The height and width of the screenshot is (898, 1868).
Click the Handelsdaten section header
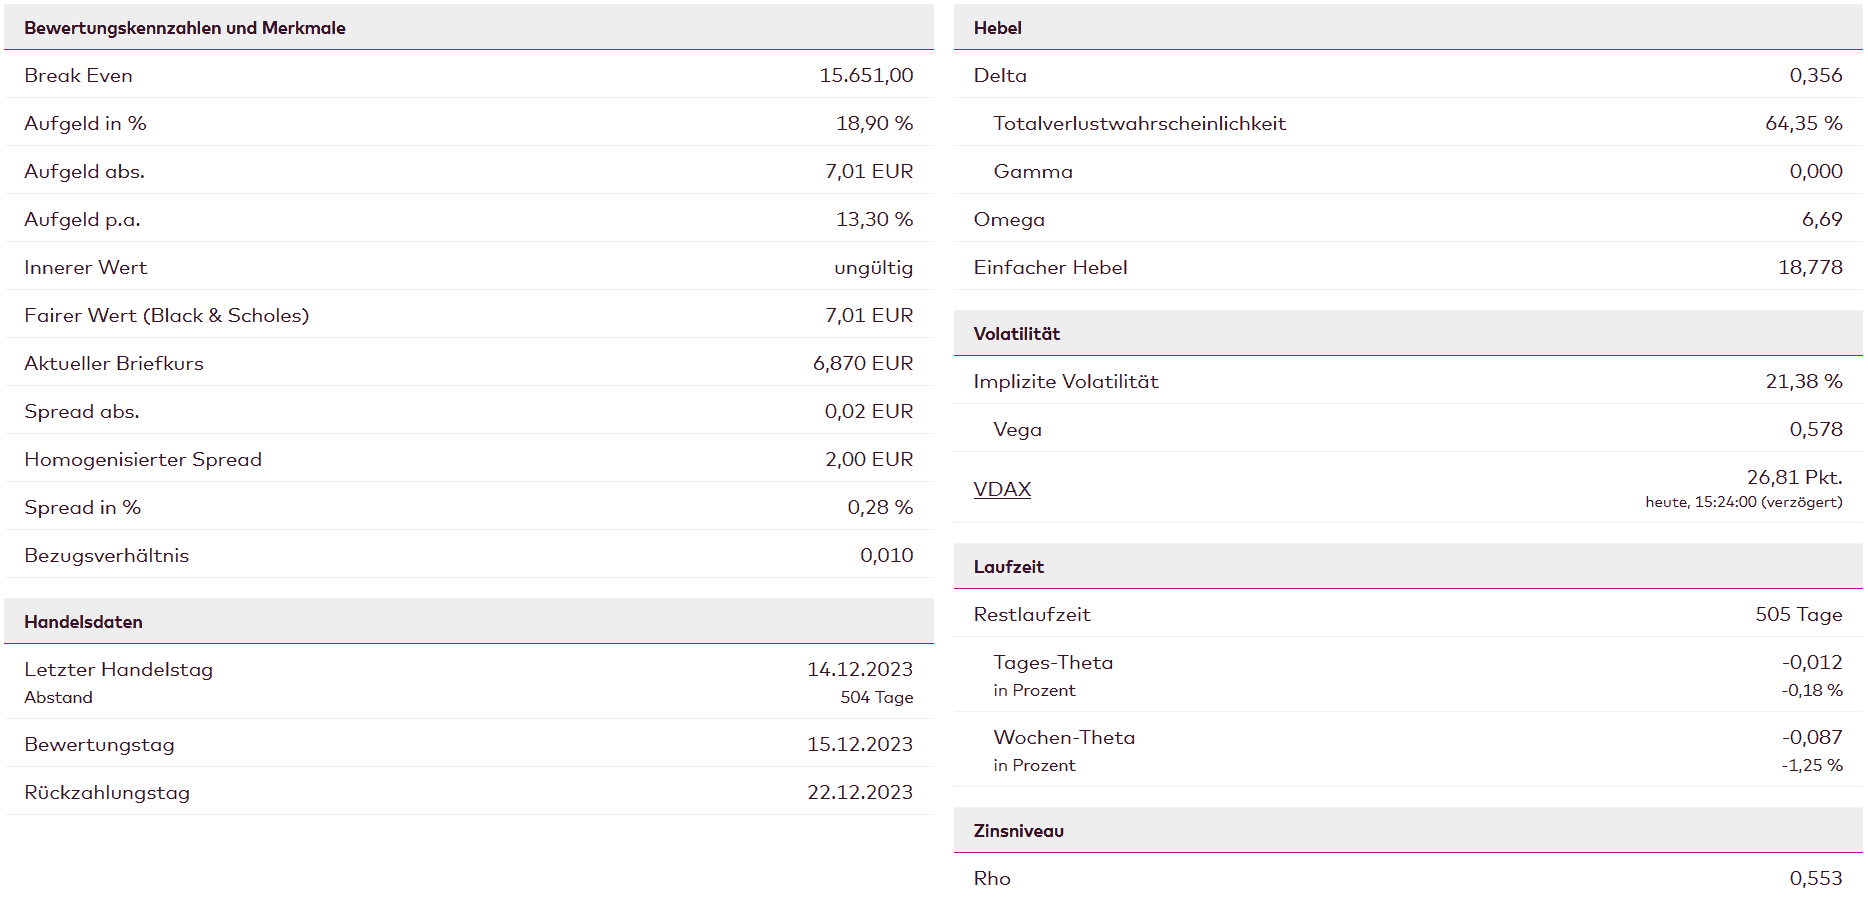coord(83,622)
